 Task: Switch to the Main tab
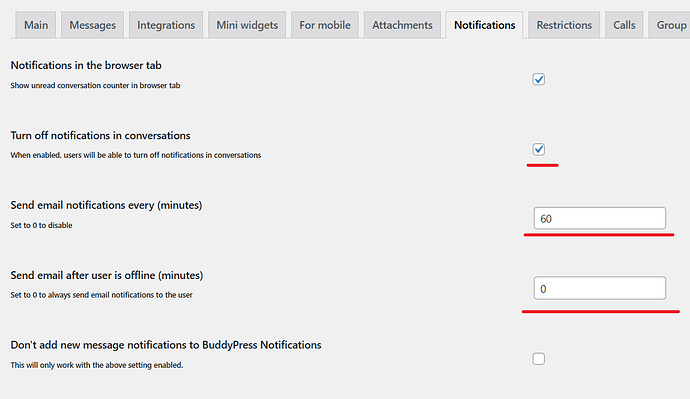[x=36, y=25]
